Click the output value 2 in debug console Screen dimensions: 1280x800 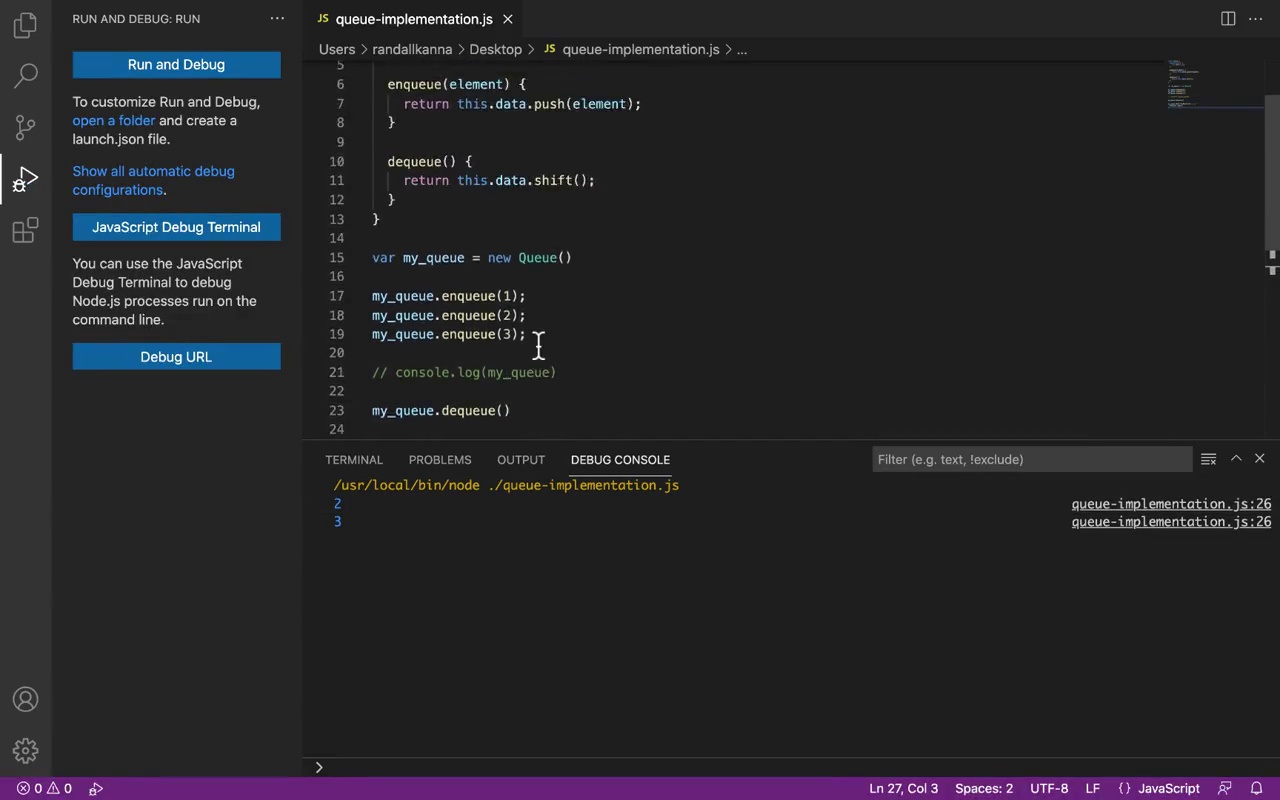(x=338, y=504)
